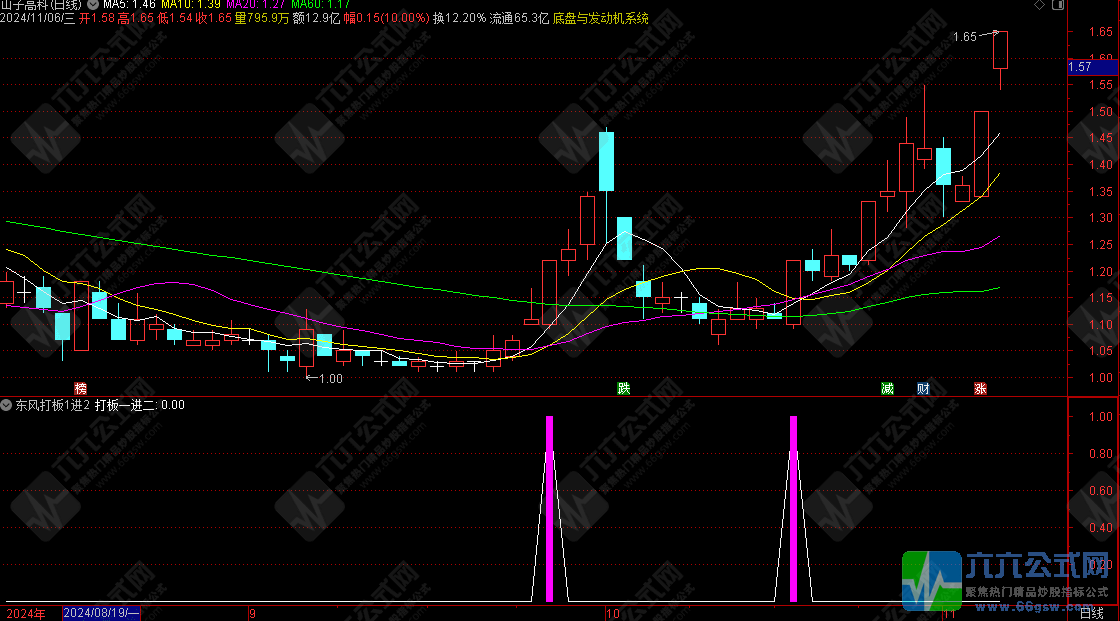Screen dimensions: 1120x621
Task: Select the MA60 moving average label
Action: tap(321, 5)
